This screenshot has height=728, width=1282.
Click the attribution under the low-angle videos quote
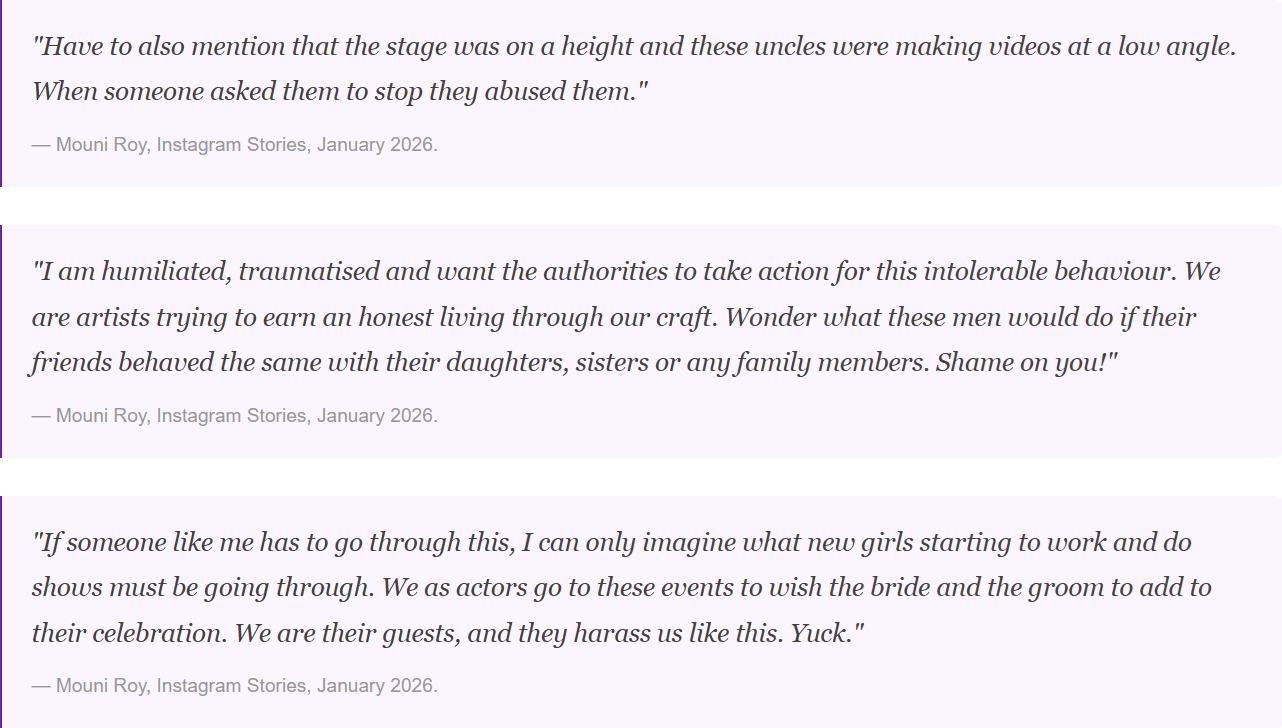tap(235, 145)
